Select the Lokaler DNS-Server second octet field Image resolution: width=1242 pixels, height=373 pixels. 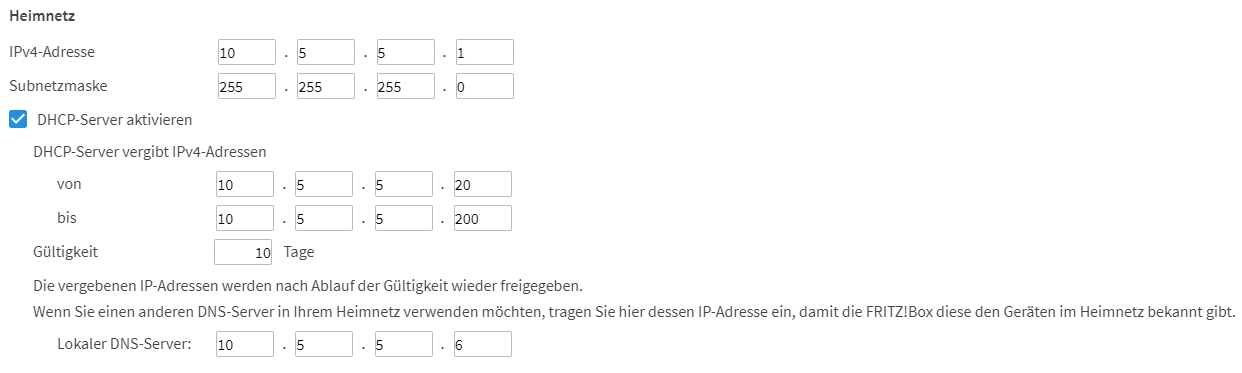point(324,345)
